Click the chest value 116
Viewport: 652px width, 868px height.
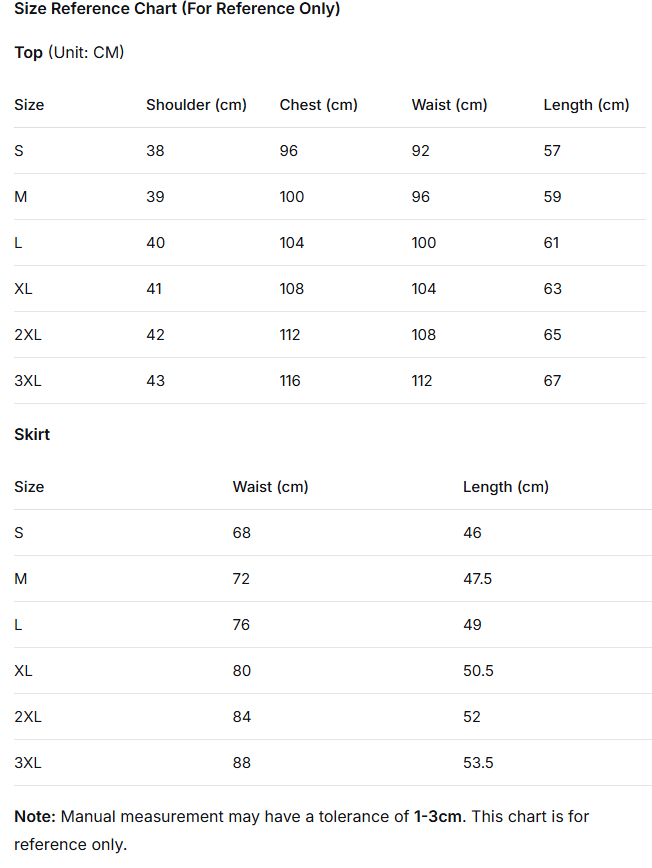[290, 381]
